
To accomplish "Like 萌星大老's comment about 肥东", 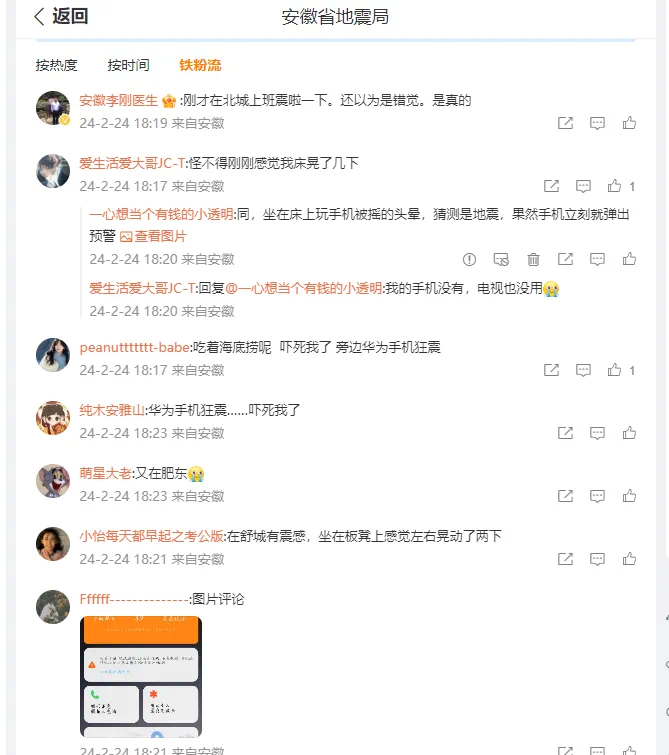I will pyautogui.click(x=629, y=496).
